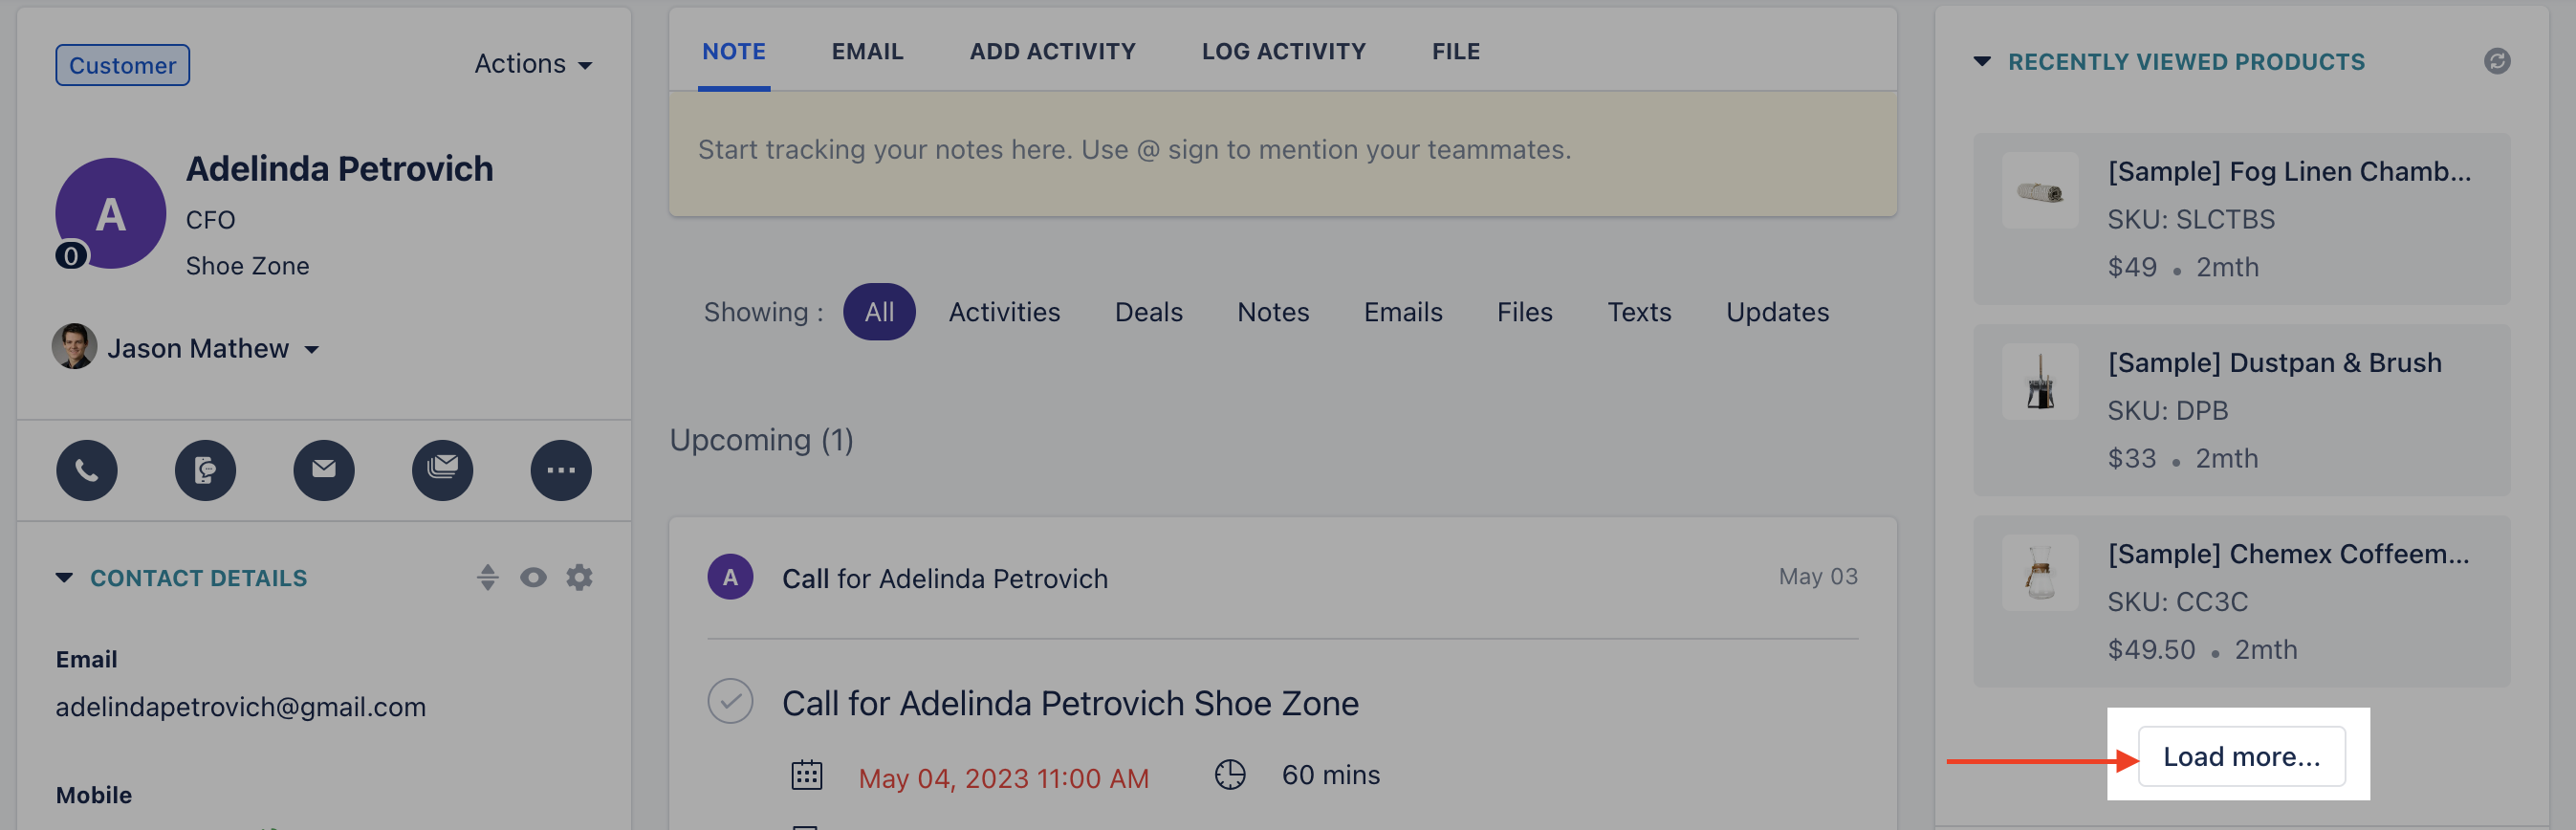Open the Dustpan & Brush product thumbnail
2576x830 pixels.
click(2040, 382)
